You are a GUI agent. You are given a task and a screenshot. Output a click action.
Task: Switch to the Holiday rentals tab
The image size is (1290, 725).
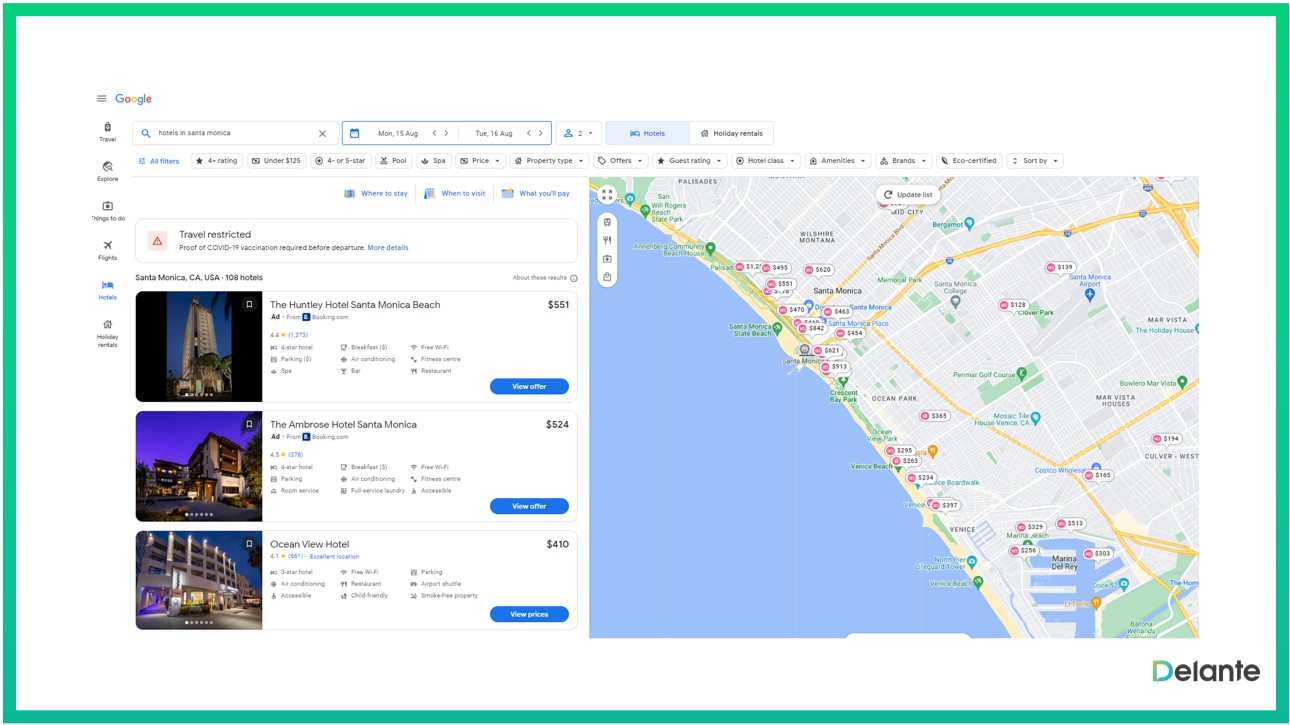pyautogui.click(x=729, y=132)
